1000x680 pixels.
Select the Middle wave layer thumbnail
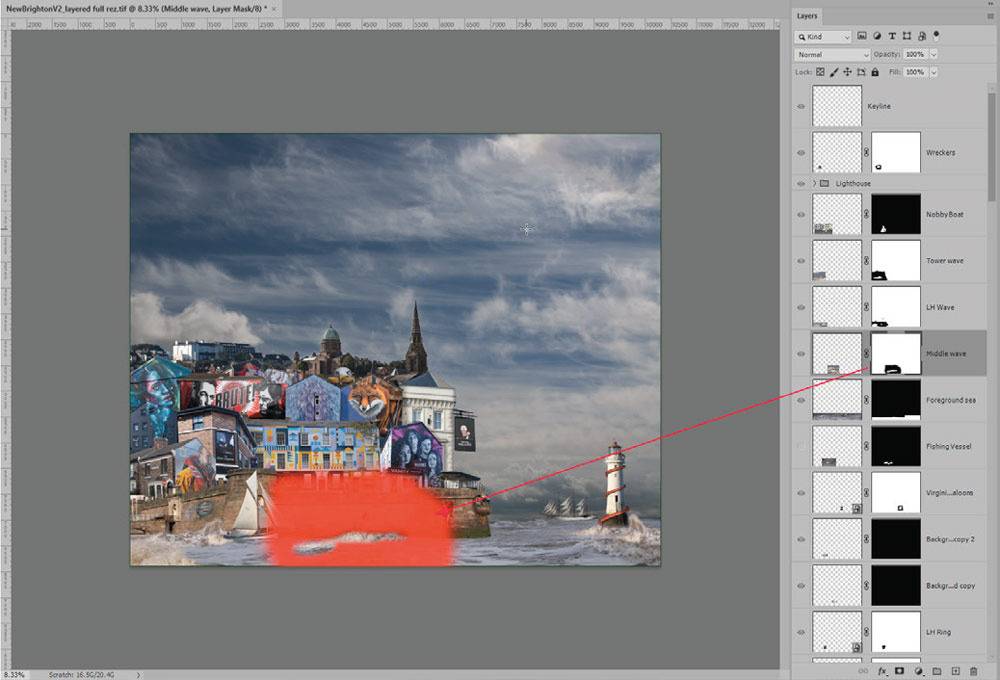[837, 353]
